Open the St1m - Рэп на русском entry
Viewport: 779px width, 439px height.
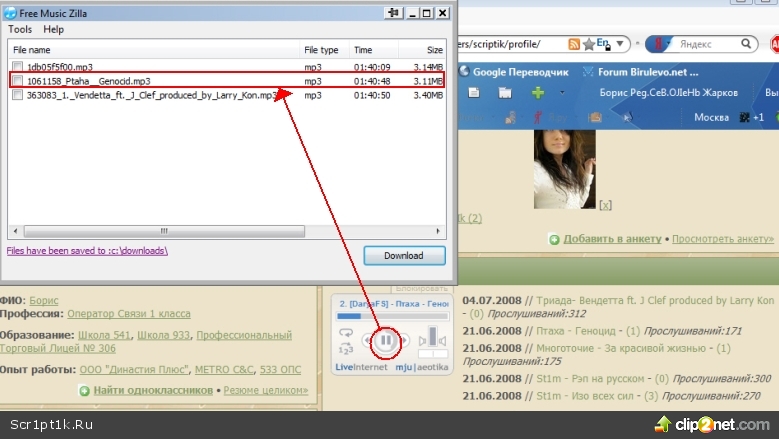tap(590, 379)
